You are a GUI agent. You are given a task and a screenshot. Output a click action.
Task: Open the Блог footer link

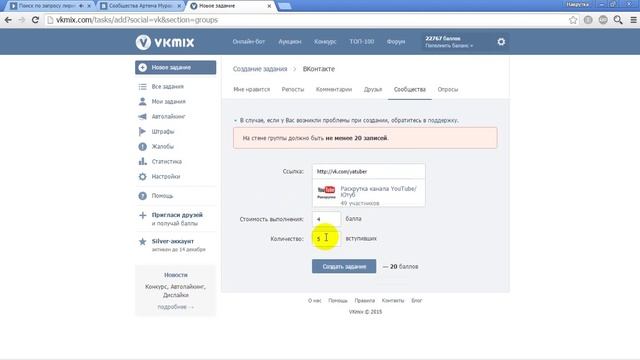[x=417, y=300]
